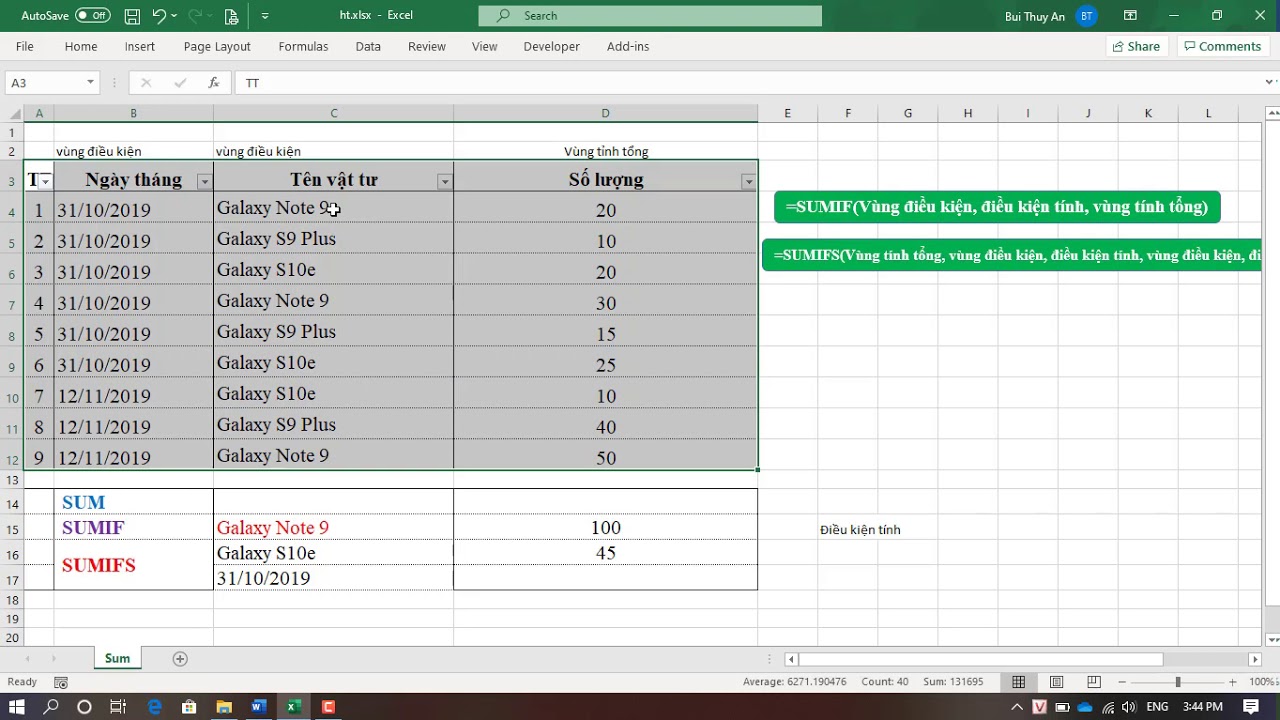The image size is (1280, 720).
Task: Expand the Name Box dropdown arrow
Action: [x=90, y=83]
